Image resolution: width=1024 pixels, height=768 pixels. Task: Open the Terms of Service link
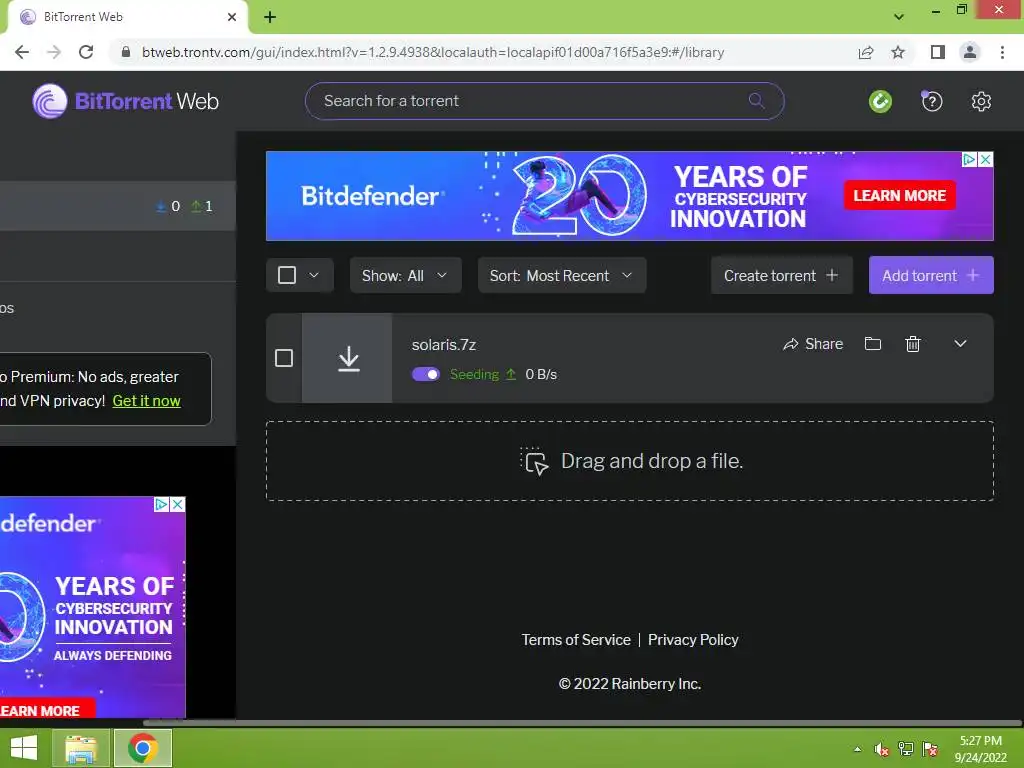[576, 640]
